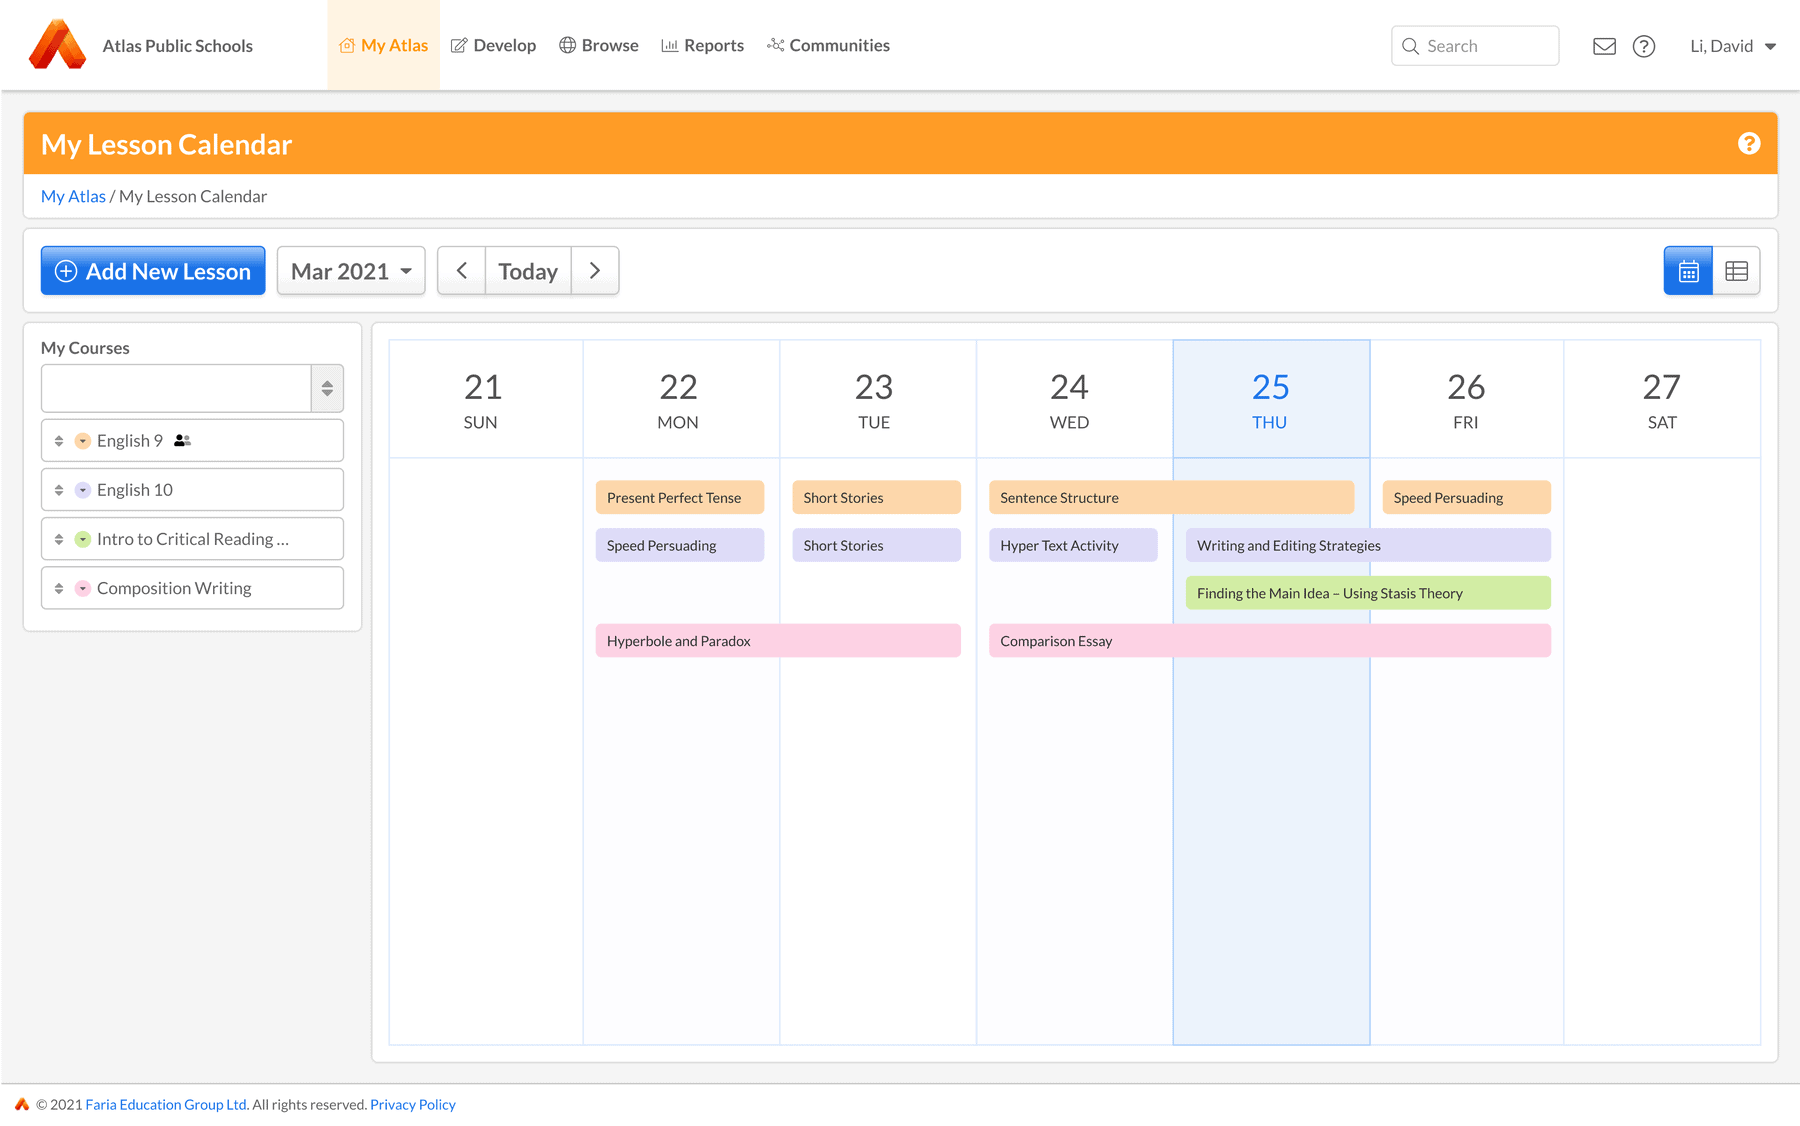1800x1126 pixels.
Task: Open the My Courses select stepper
Action: click(327, 388)
